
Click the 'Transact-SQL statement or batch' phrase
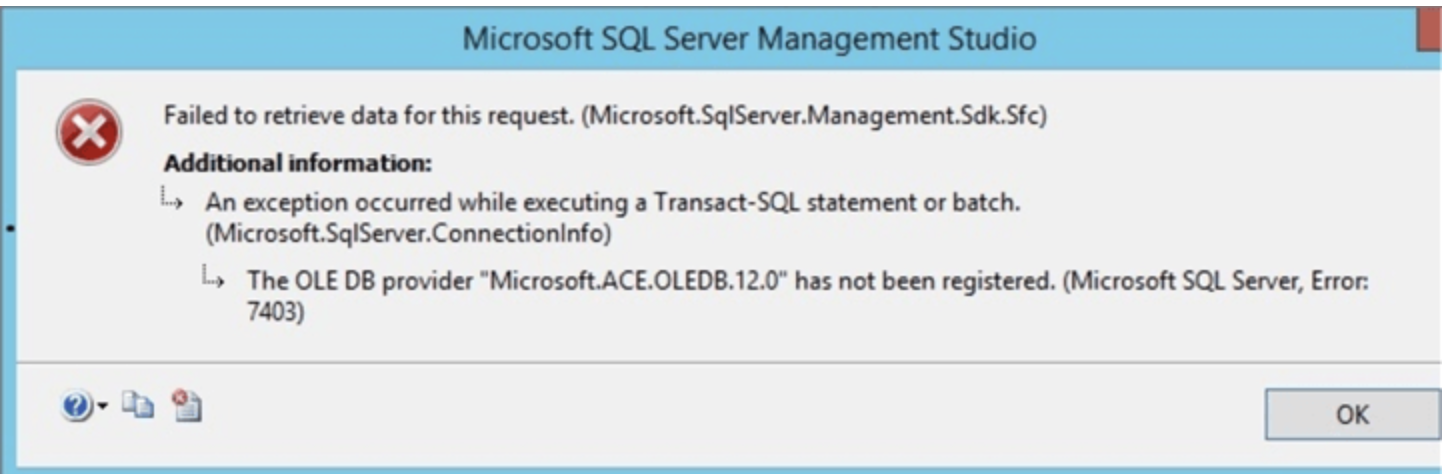click(836, 202)
